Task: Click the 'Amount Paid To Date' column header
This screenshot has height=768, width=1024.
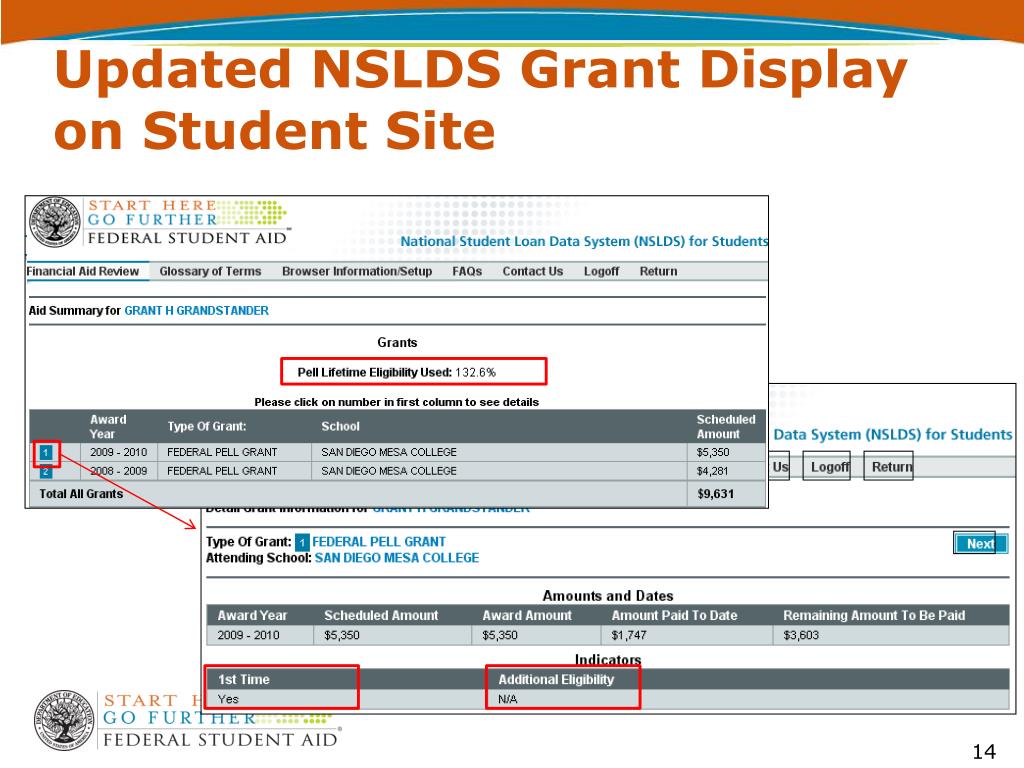Action: tap(675, 615)
